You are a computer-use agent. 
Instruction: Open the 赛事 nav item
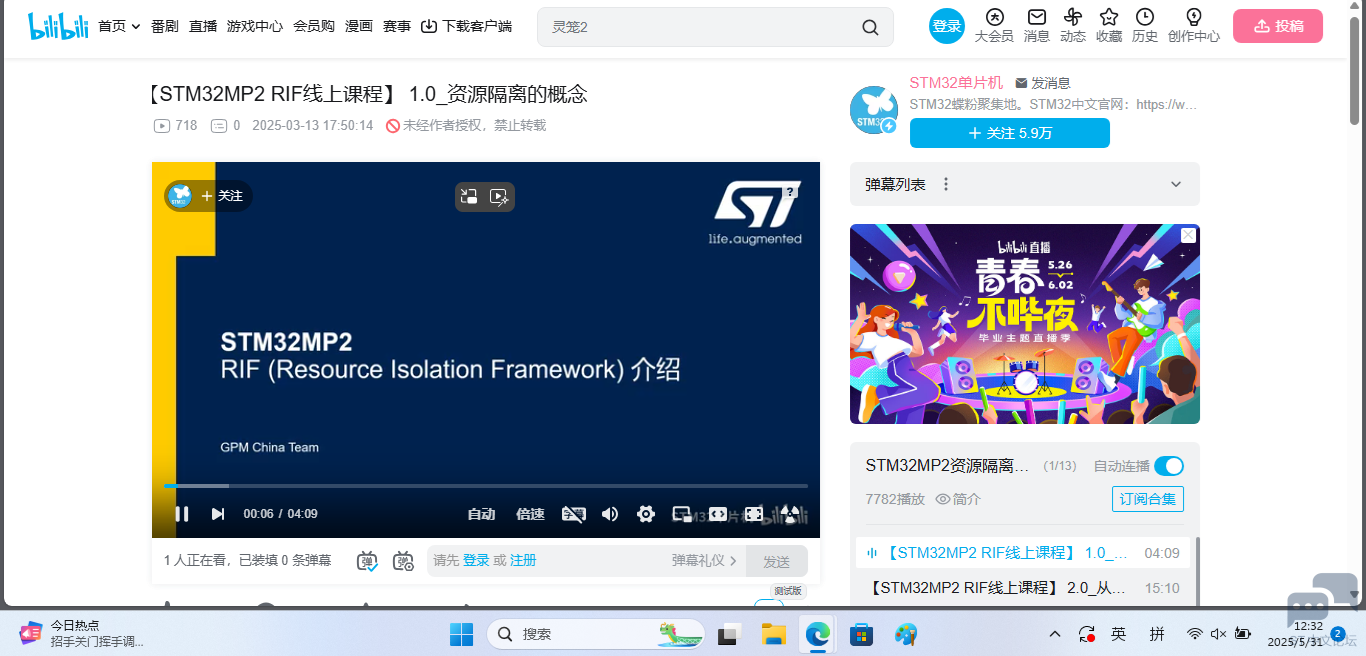(x=397, y=26)
